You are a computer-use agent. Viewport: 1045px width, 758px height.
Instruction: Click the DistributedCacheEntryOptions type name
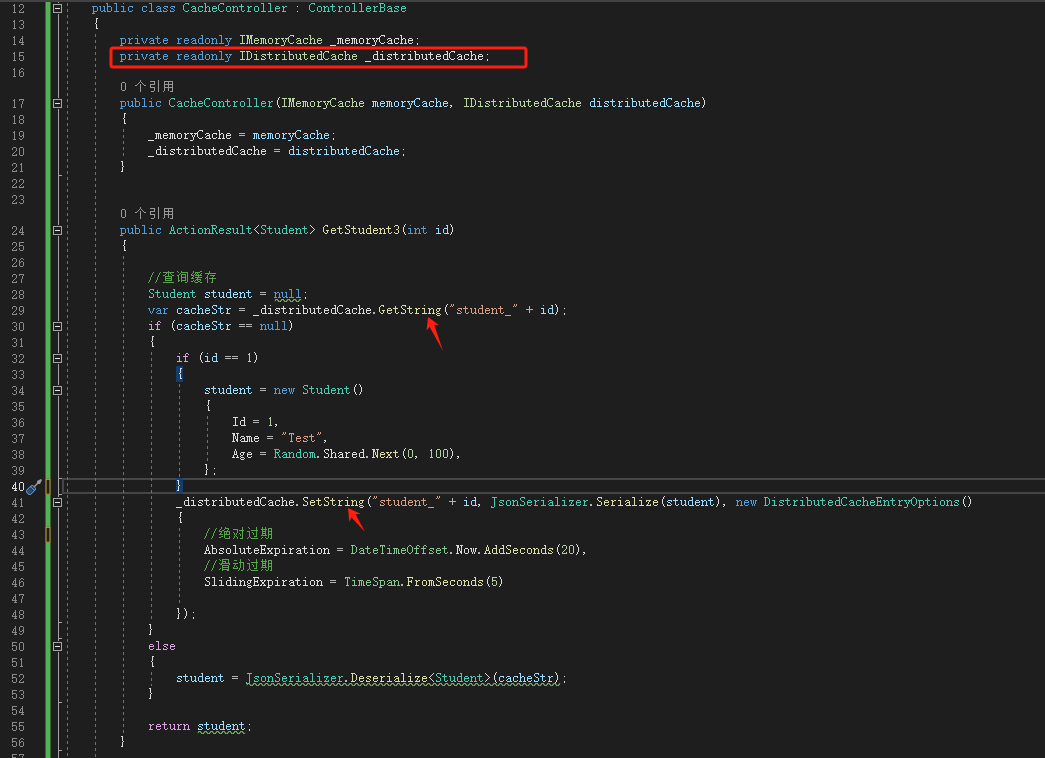tap(861, 502)
